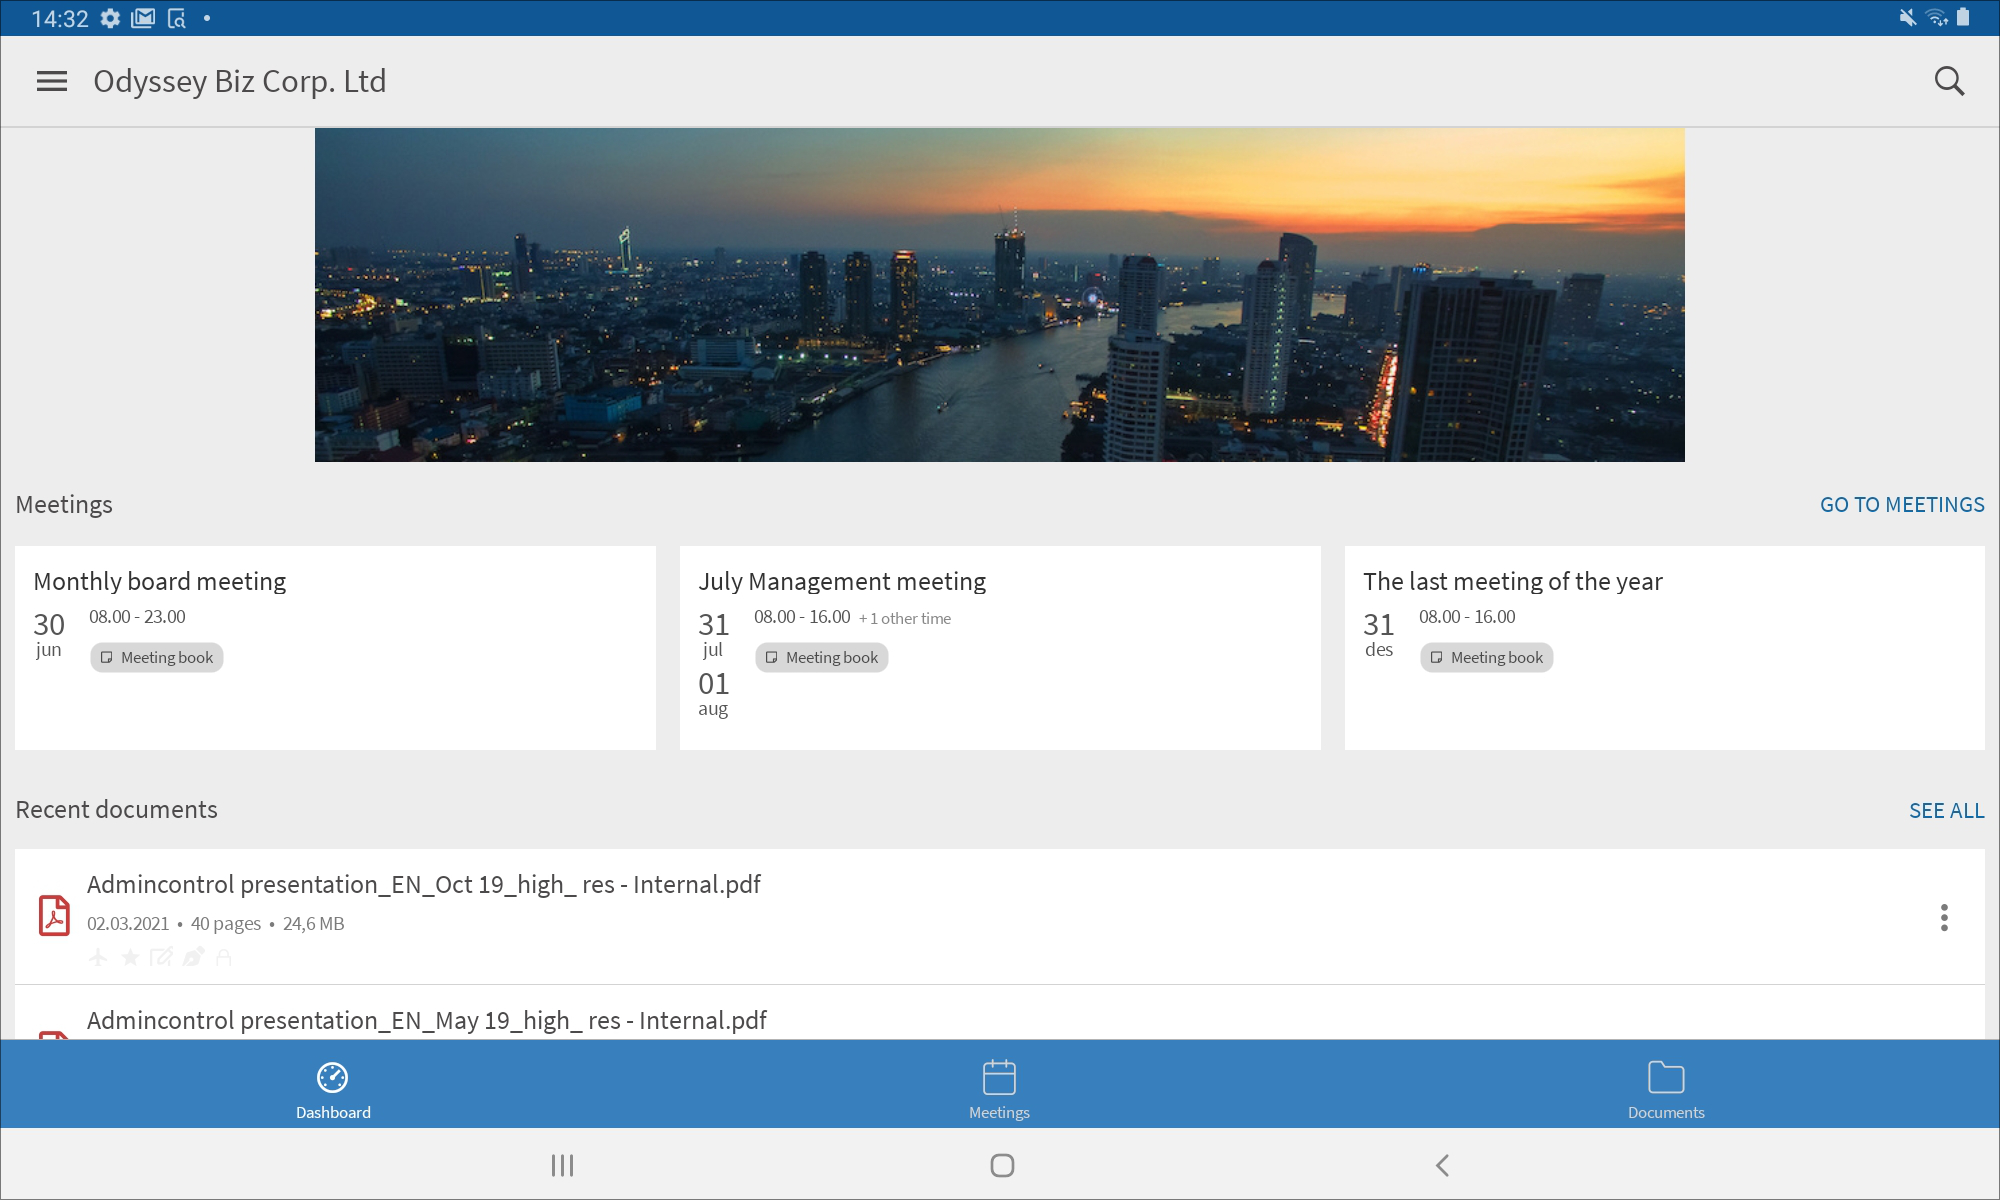The image size is (2000, 1200).
Task: Click the Odyssey Biz Corp. Ltd title
Action: (x=240, y=81)
